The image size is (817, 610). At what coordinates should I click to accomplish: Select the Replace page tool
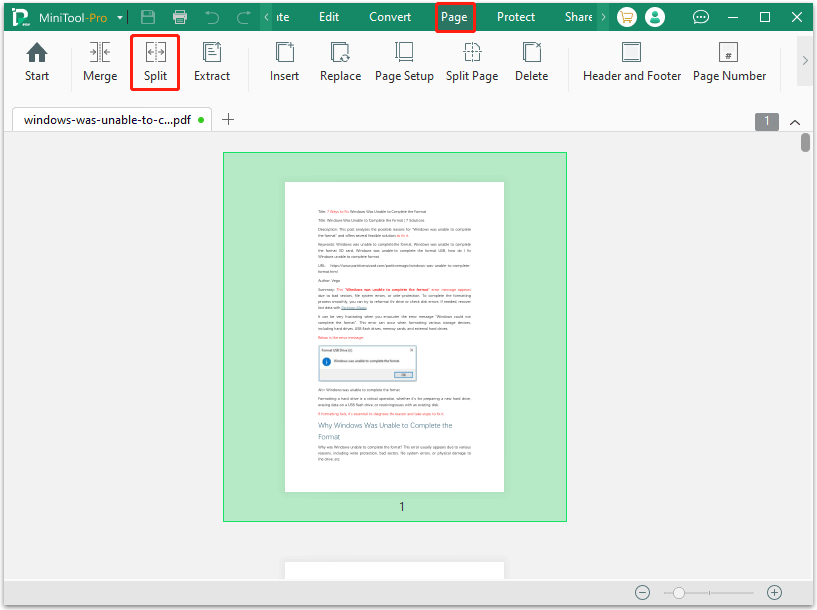pos(340,62)
